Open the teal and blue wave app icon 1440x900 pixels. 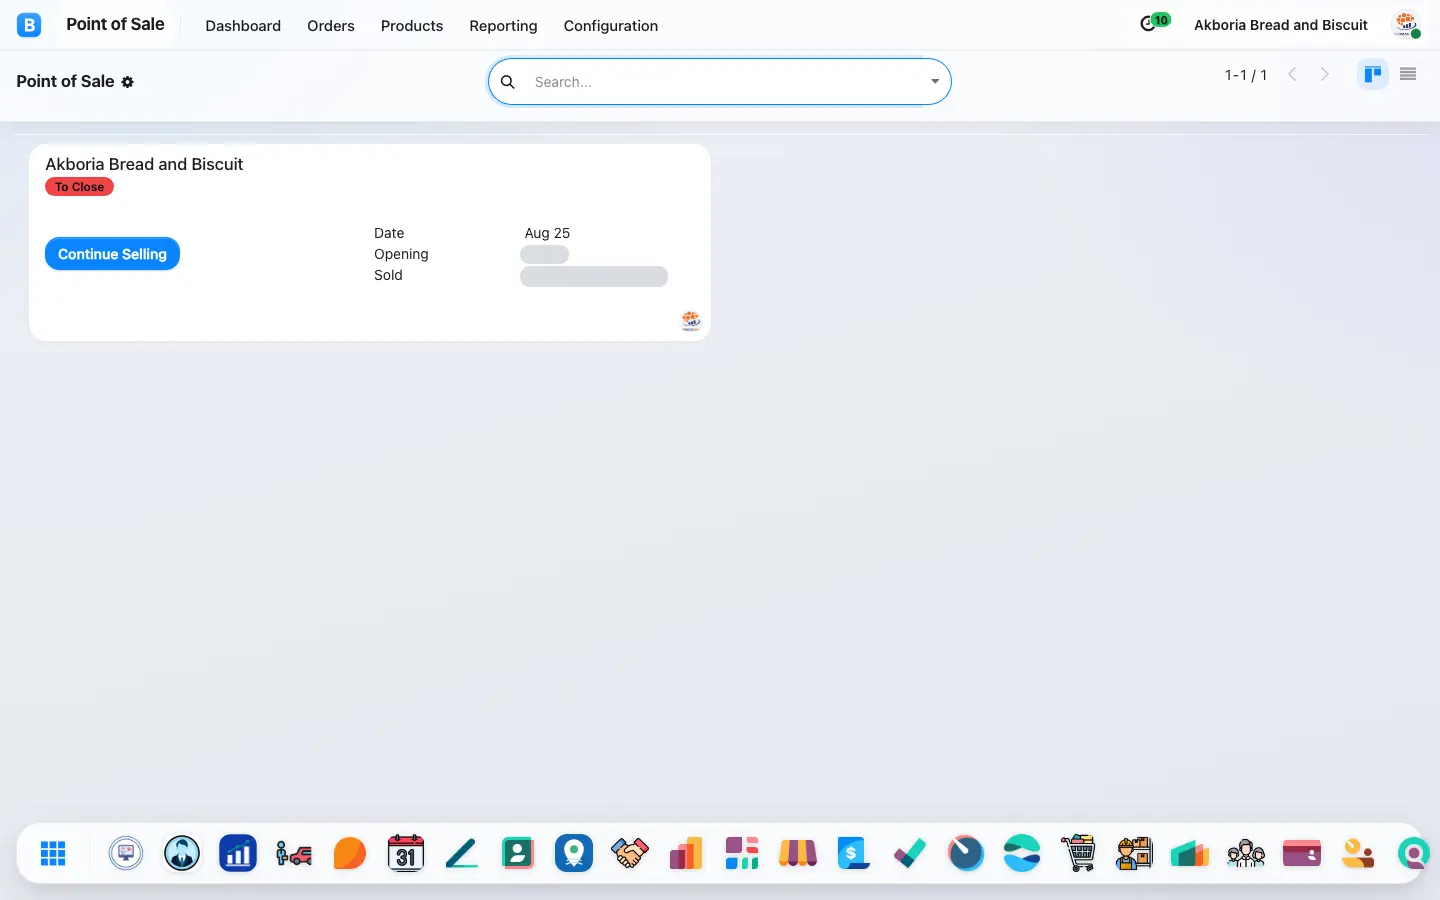tap(1022, 853)
